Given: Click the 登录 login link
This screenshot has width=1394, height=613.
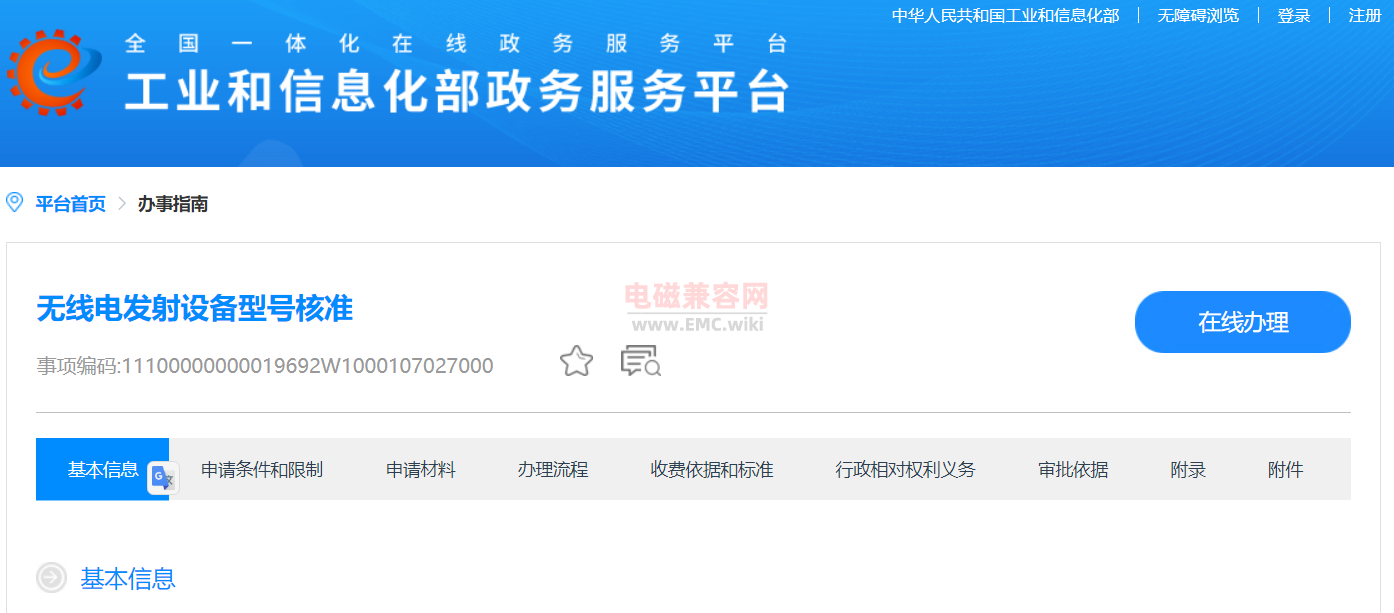Looking at the screenshot, I should click(1294, 15).
